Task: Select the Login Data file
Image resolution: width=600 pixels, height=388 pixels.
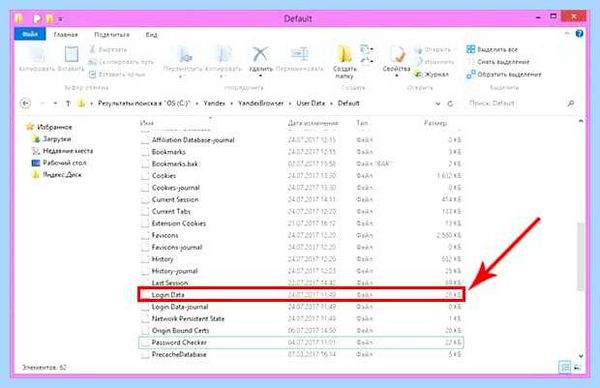Action: (x=301, y=295)
